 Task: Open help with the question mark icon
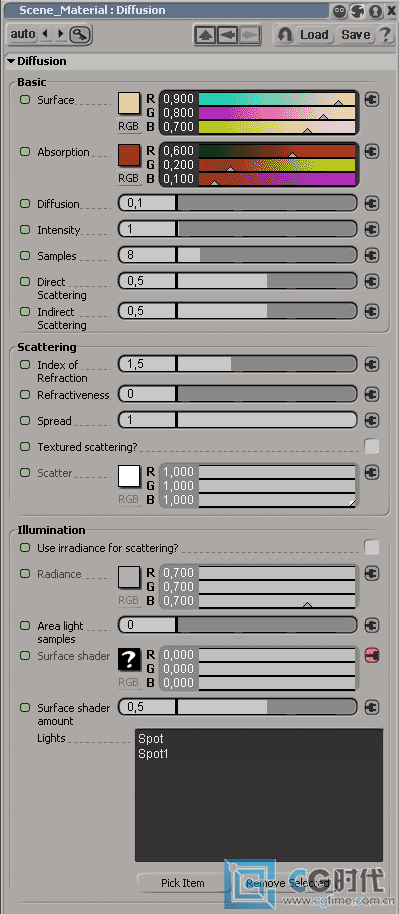click(385, 34)
